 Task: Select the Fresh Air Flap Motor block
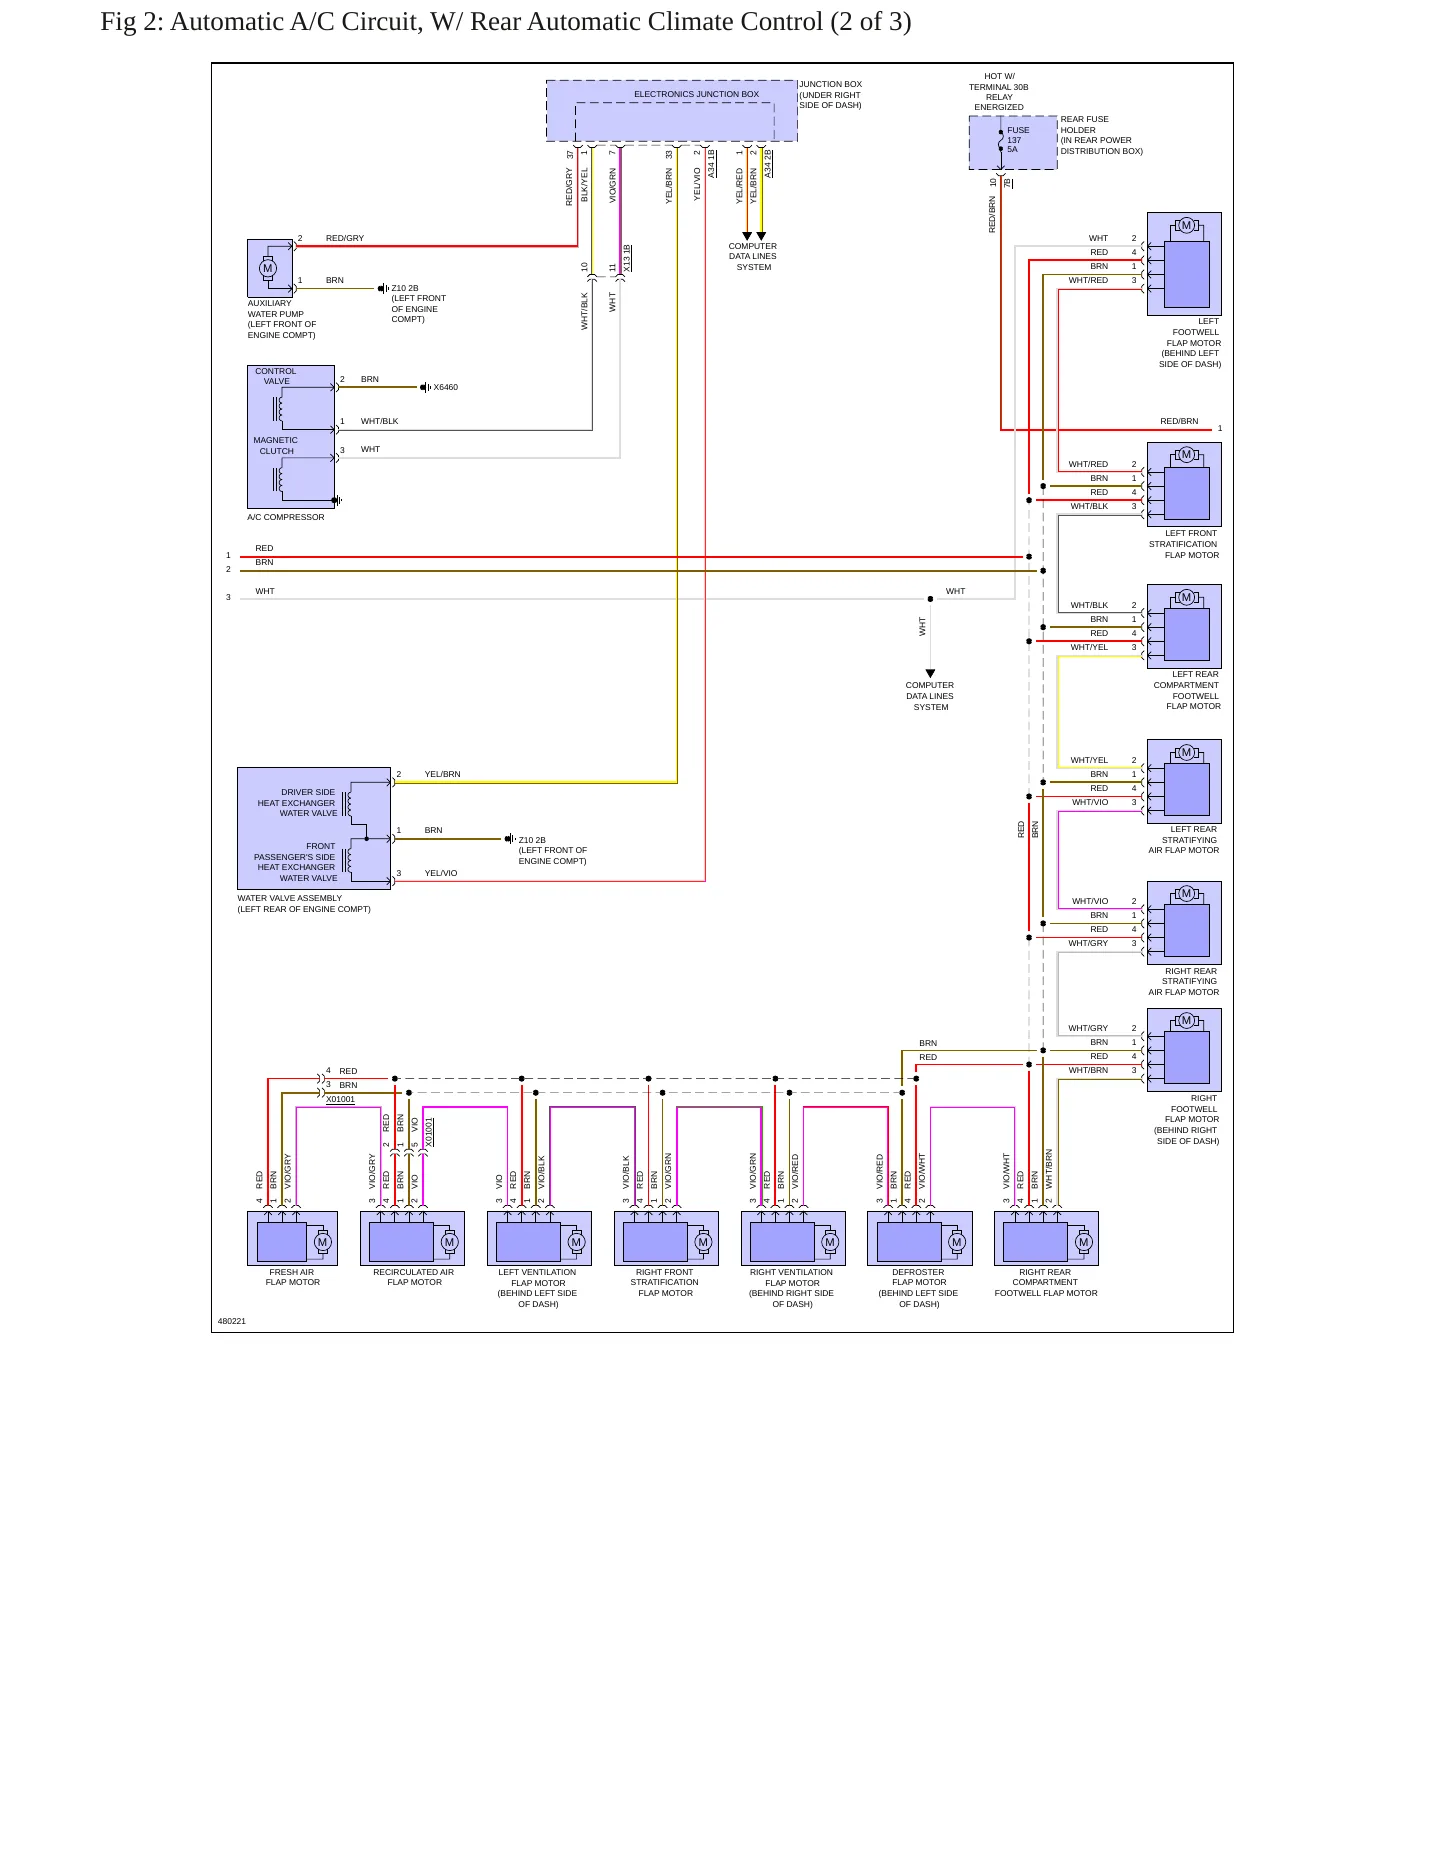(x=292, y=1238)
